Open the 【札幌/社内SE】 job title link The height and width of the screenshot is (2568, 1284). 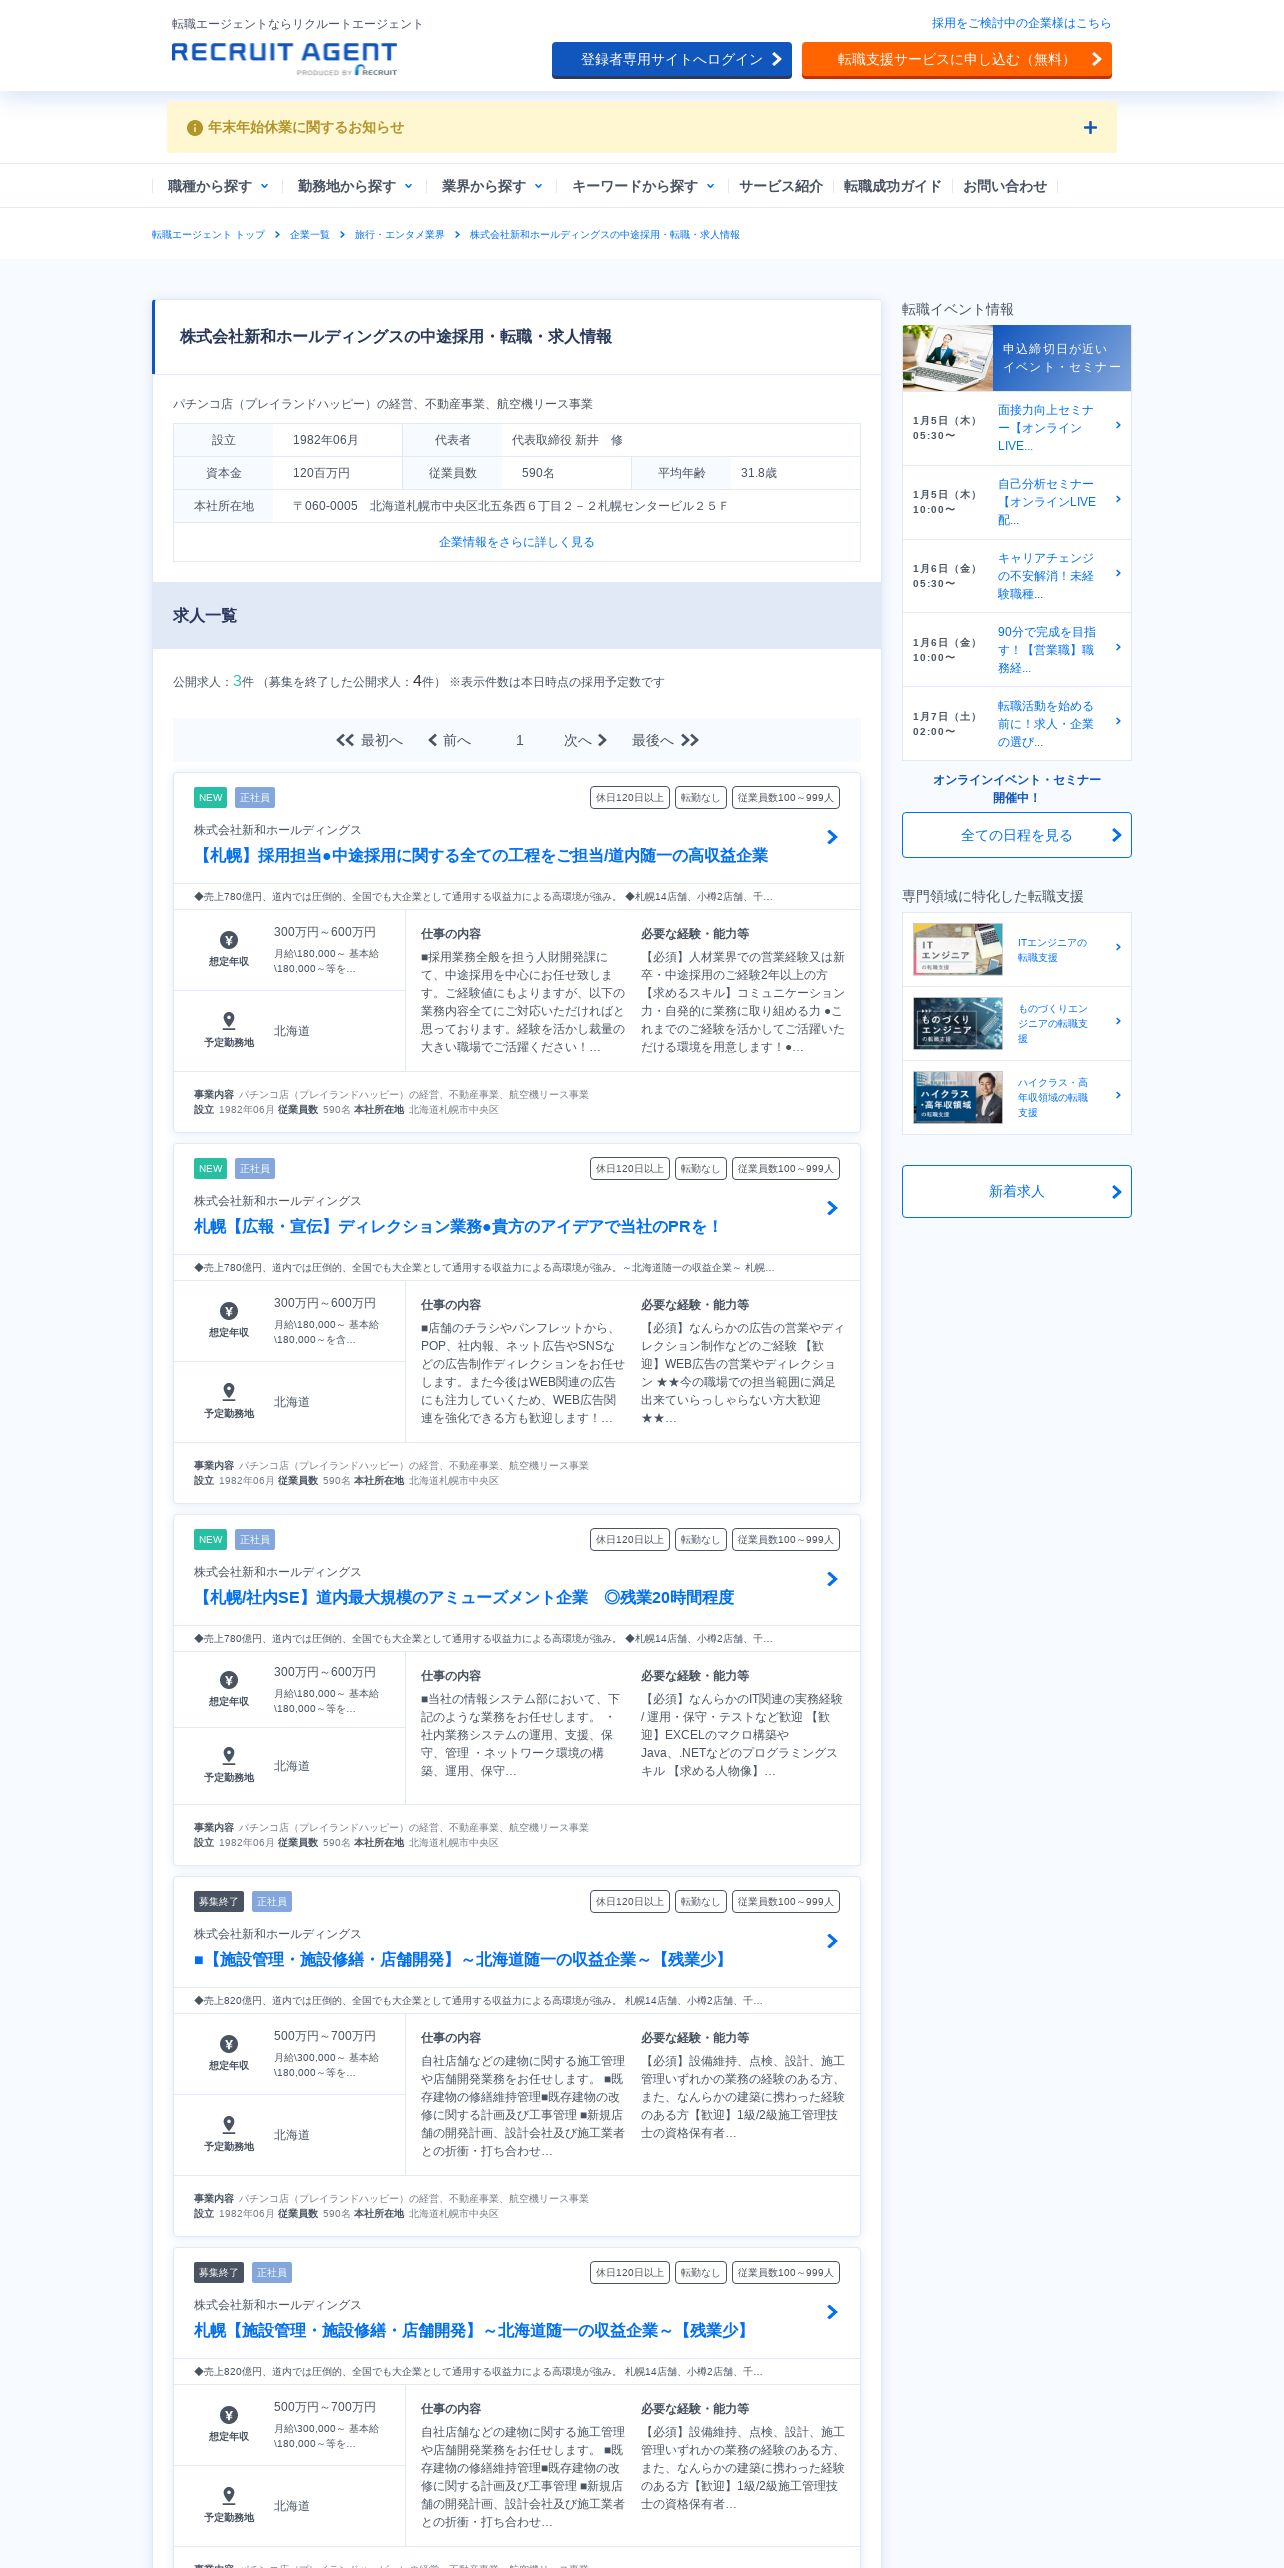464,1597
